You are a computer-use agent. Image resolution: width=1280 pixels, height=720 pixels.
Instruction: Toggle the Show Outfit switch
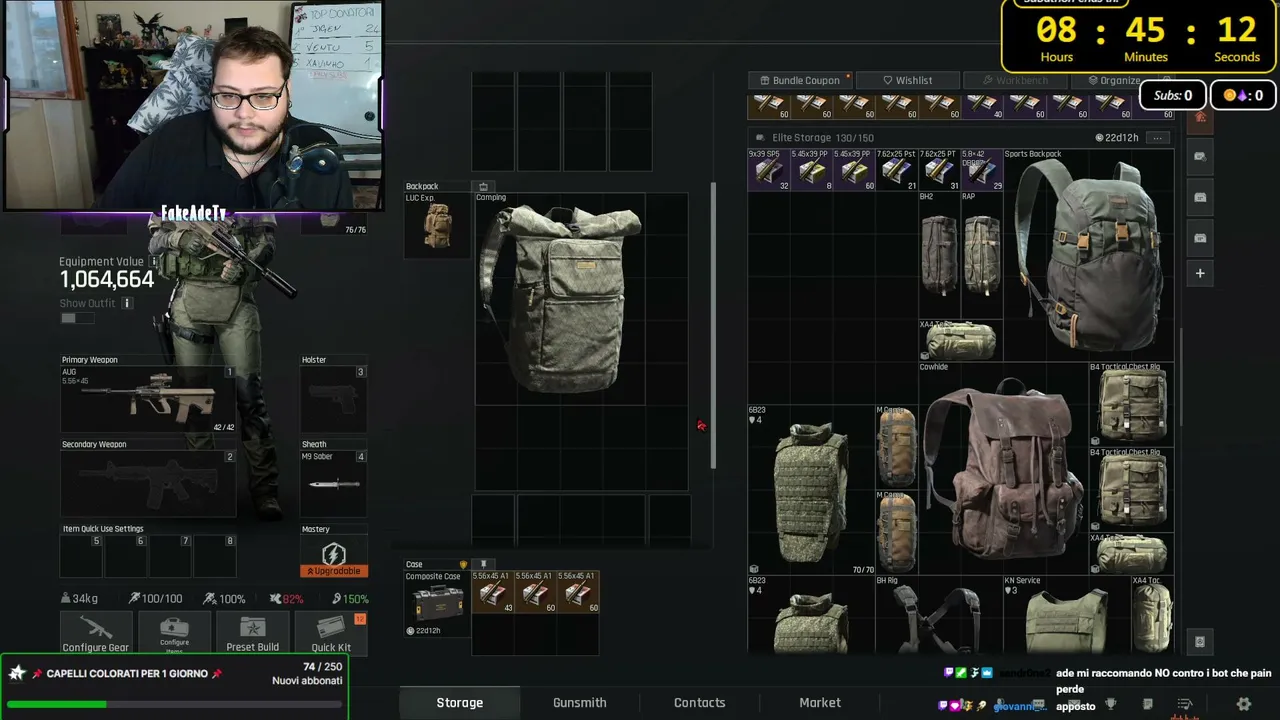tap(76, 318)
